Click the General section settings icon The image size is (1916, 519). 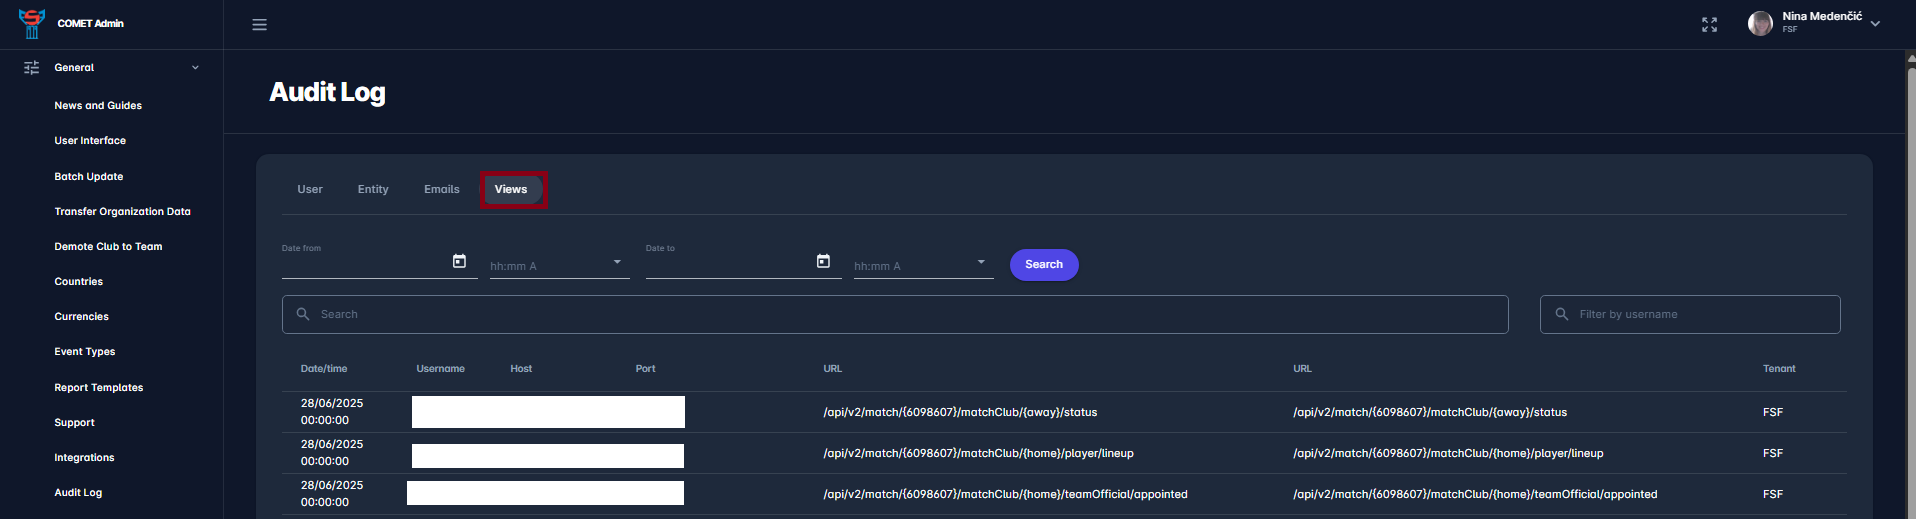pos(32,68)
